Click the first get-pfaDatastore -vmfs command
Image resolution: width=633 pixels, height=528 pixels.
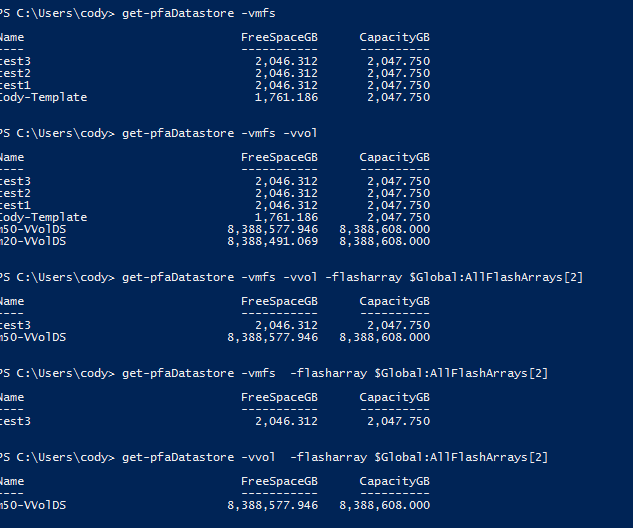(199, 13)
